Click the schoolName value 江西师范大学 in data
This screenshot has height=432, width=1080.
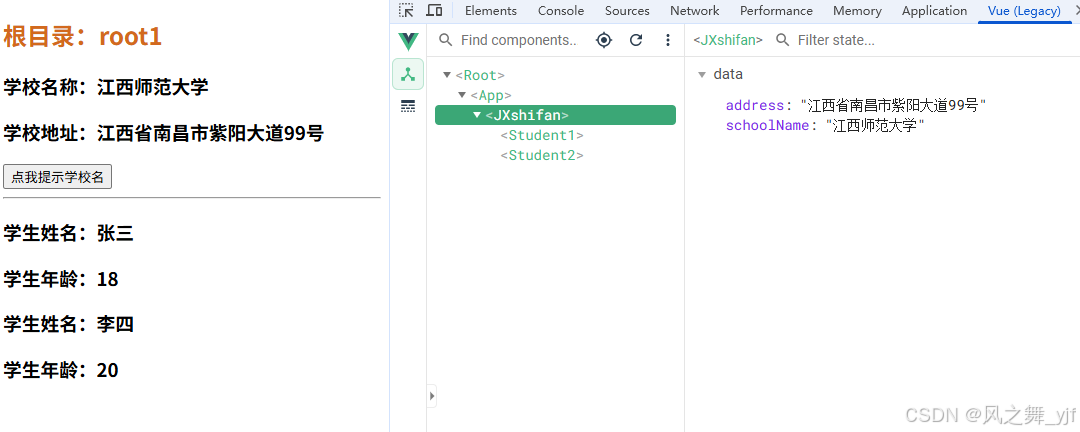tap(874, 125)
